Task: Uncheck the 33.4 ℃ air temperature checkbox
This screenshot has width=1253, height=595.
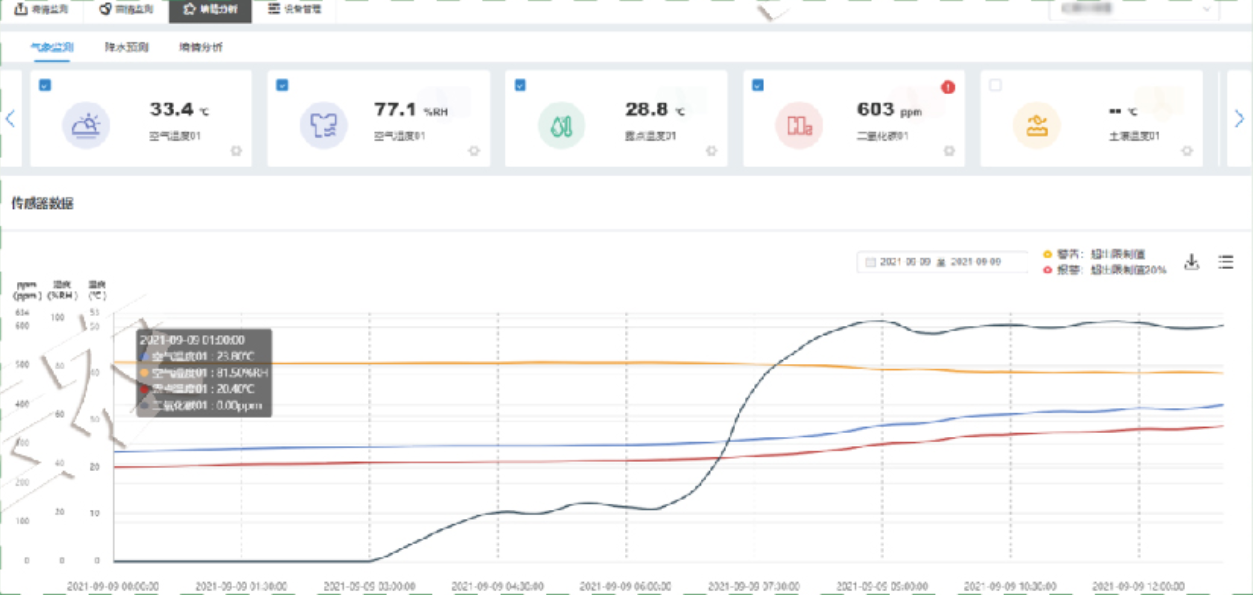Action: click(45, 86)
